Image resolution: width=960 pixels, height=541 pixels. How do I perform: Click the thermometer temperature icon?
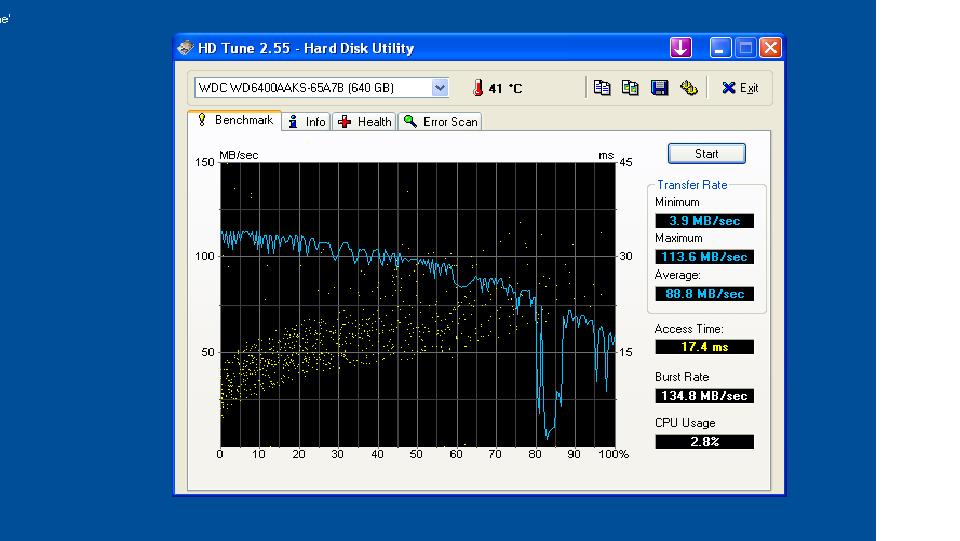click(478, 88)
